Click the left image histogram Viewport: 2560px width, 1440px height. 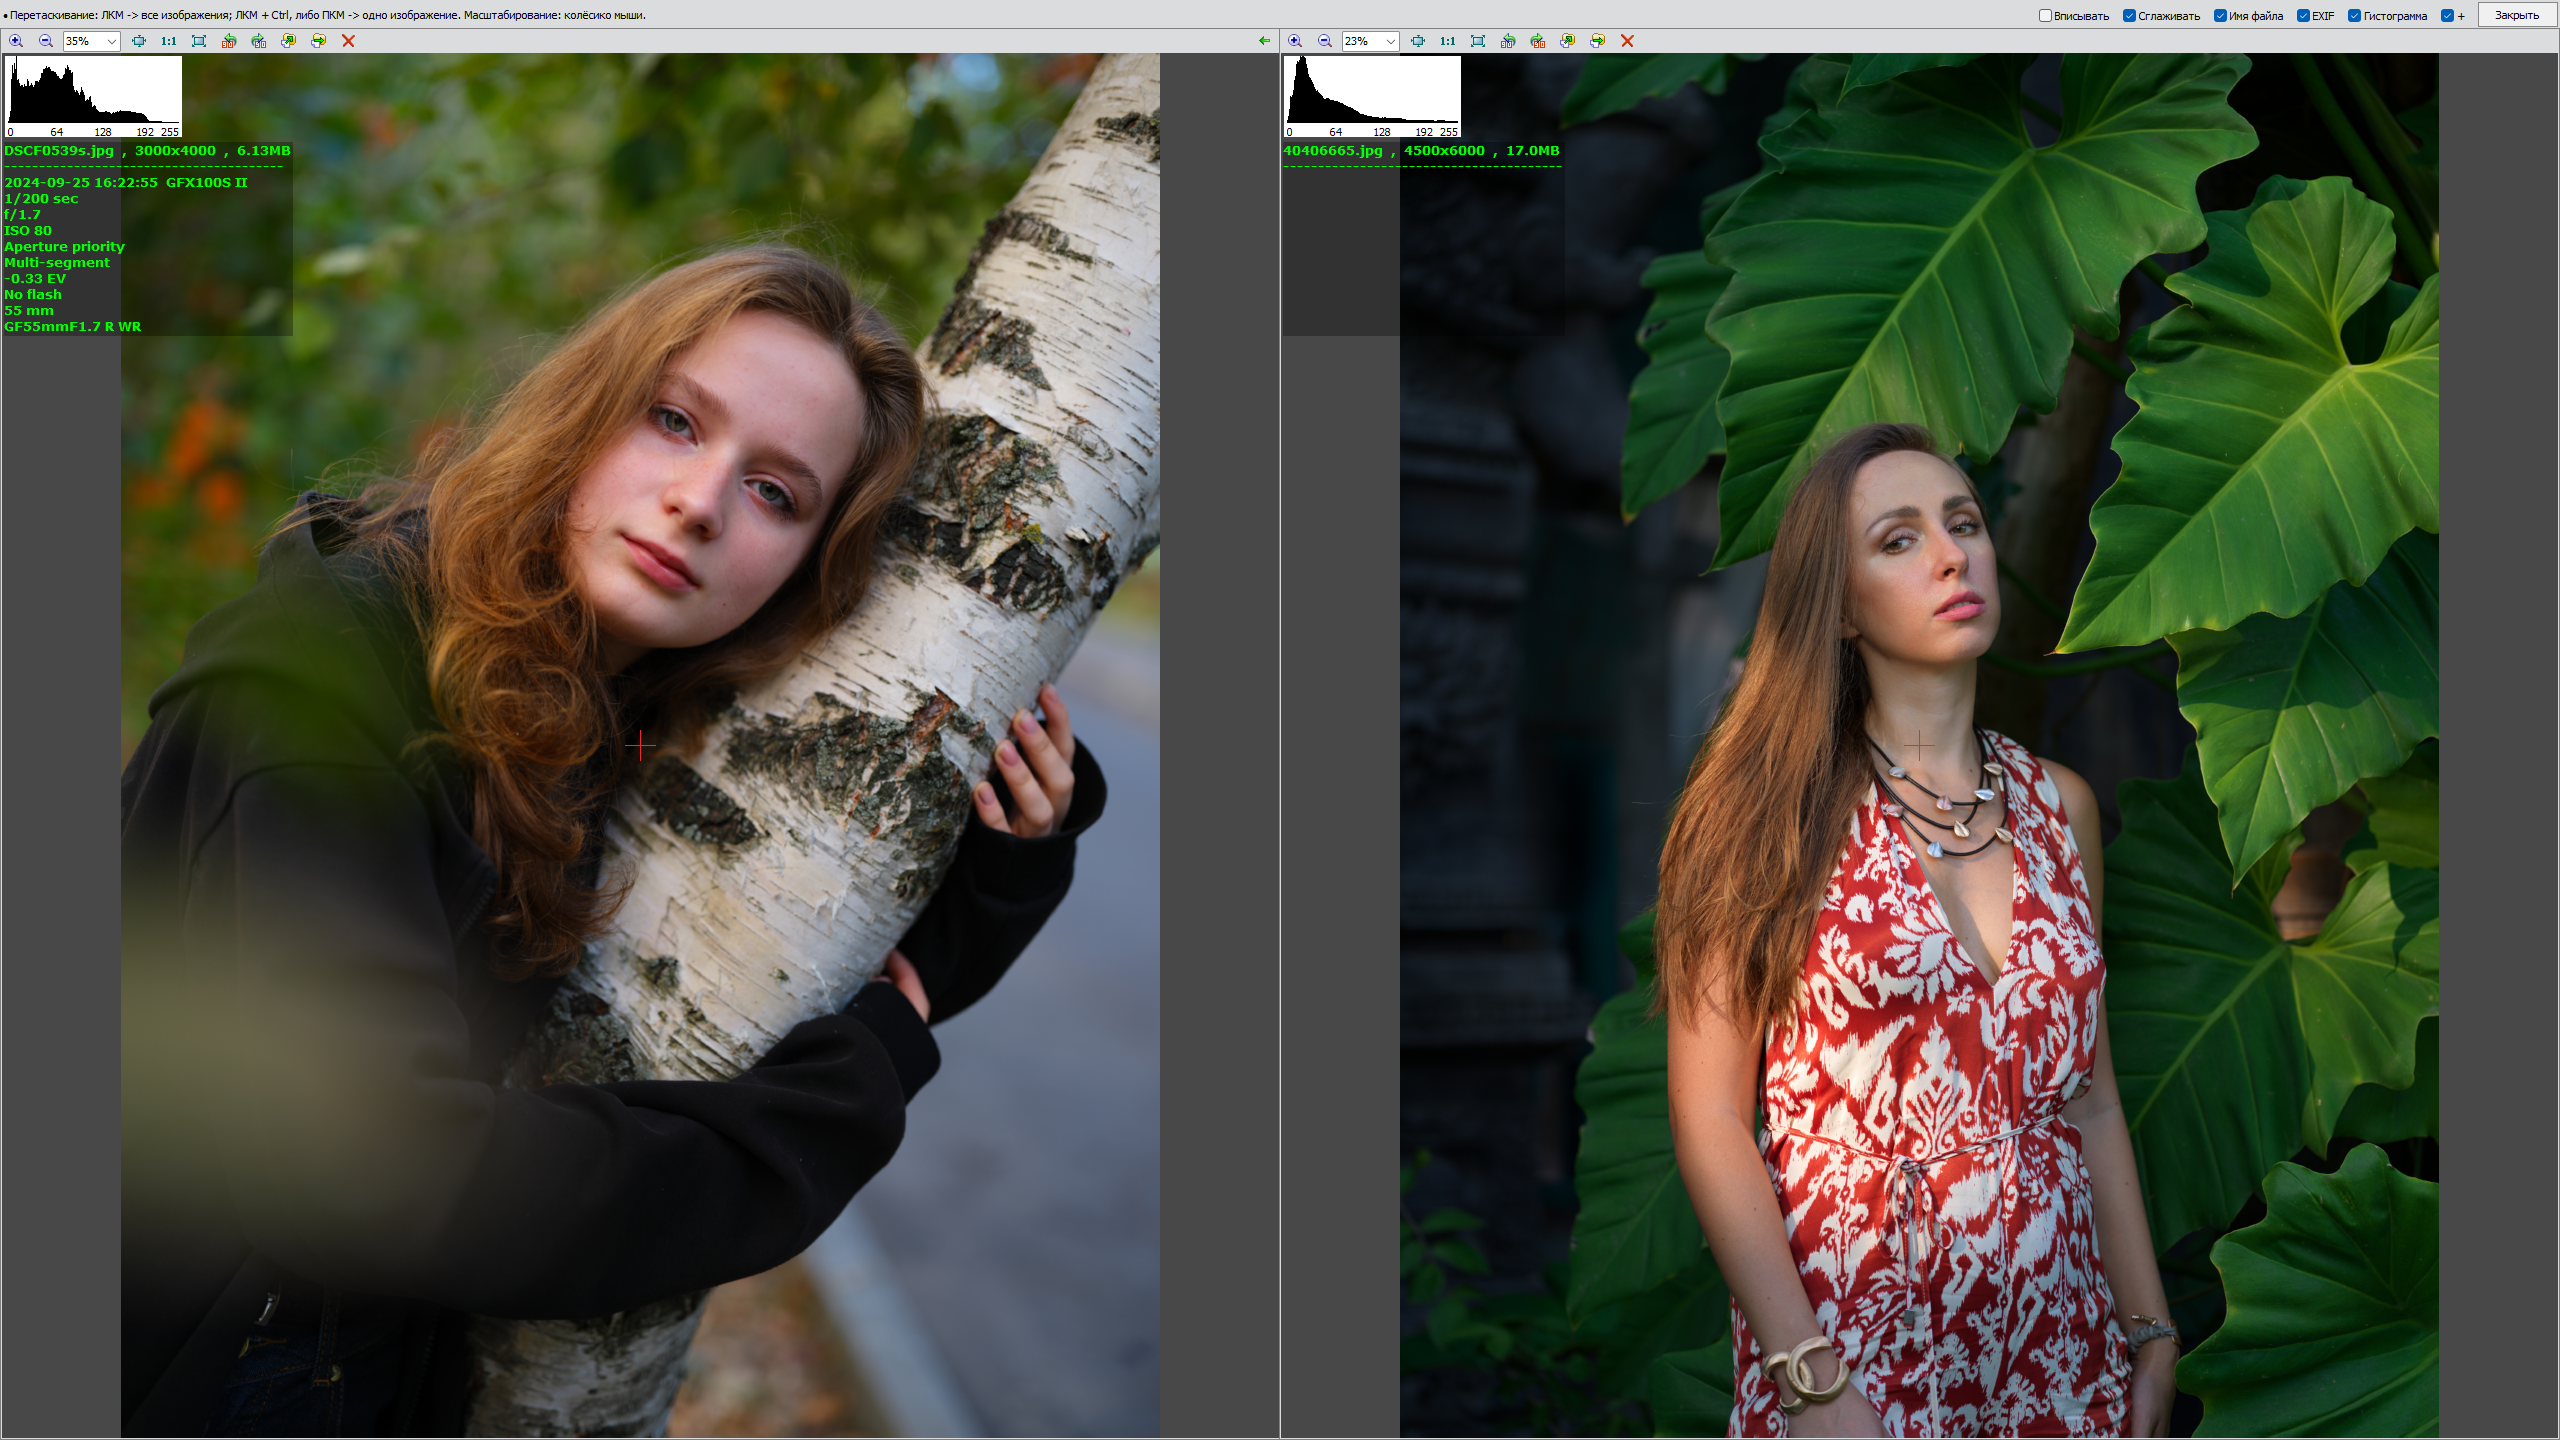93,97
